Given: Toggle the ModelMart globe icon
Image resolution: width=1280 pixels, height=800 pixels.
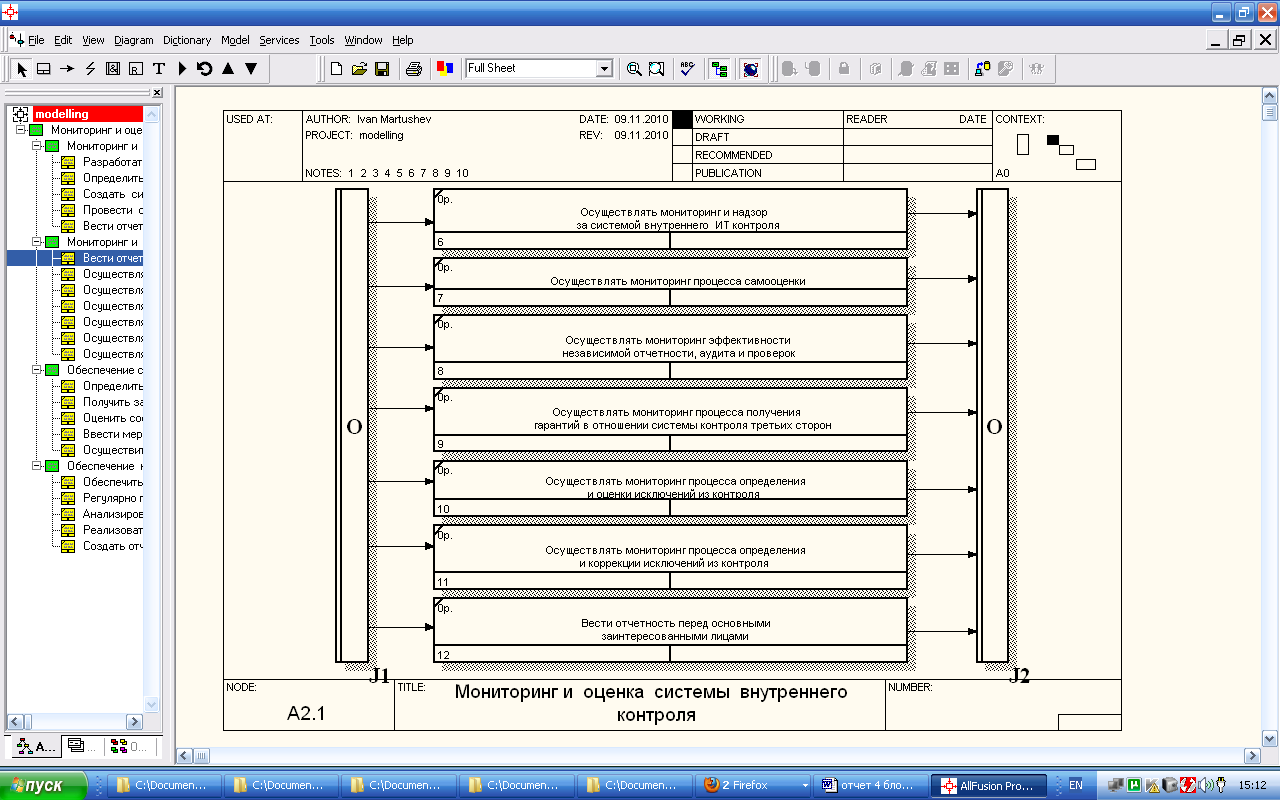Looking at the screenshot, I should [750, 69].
